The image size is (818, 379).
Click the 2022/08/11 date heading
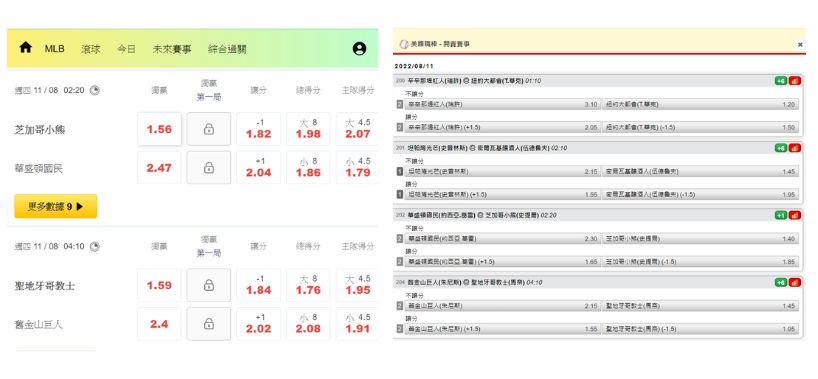414,66
